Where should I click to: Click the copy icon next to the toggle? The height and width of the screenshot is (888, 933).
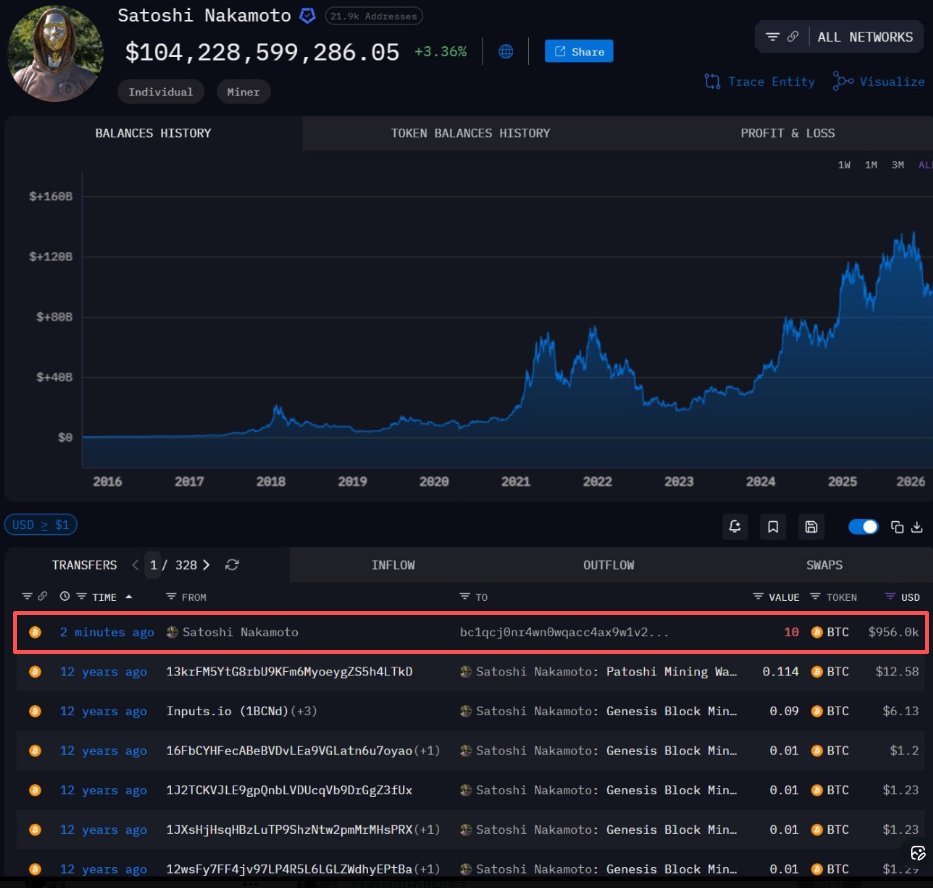897,527
